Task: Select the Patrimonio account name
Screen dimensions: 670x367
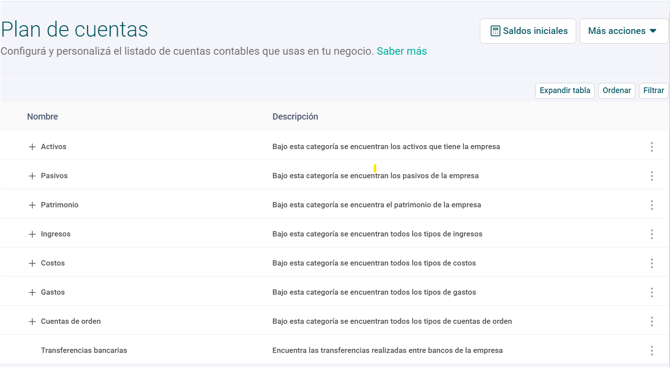Action: 59,205
